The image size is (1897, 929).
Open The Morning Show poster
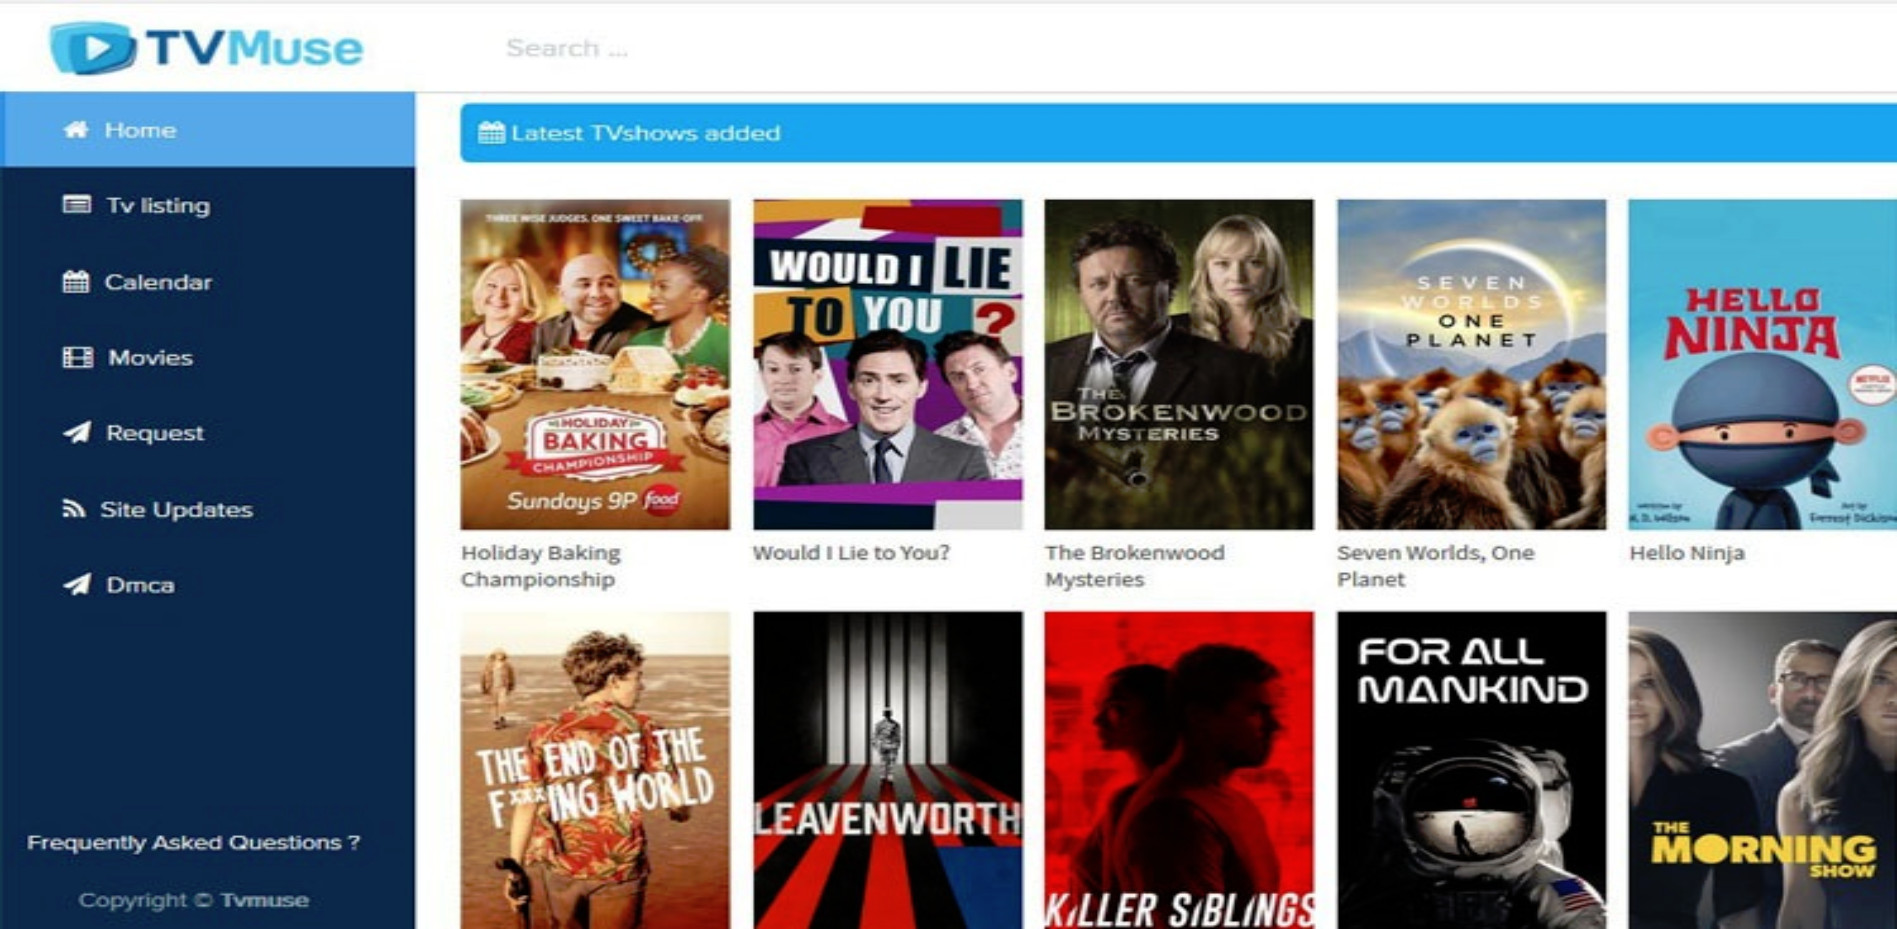(x=1762, y=770)
